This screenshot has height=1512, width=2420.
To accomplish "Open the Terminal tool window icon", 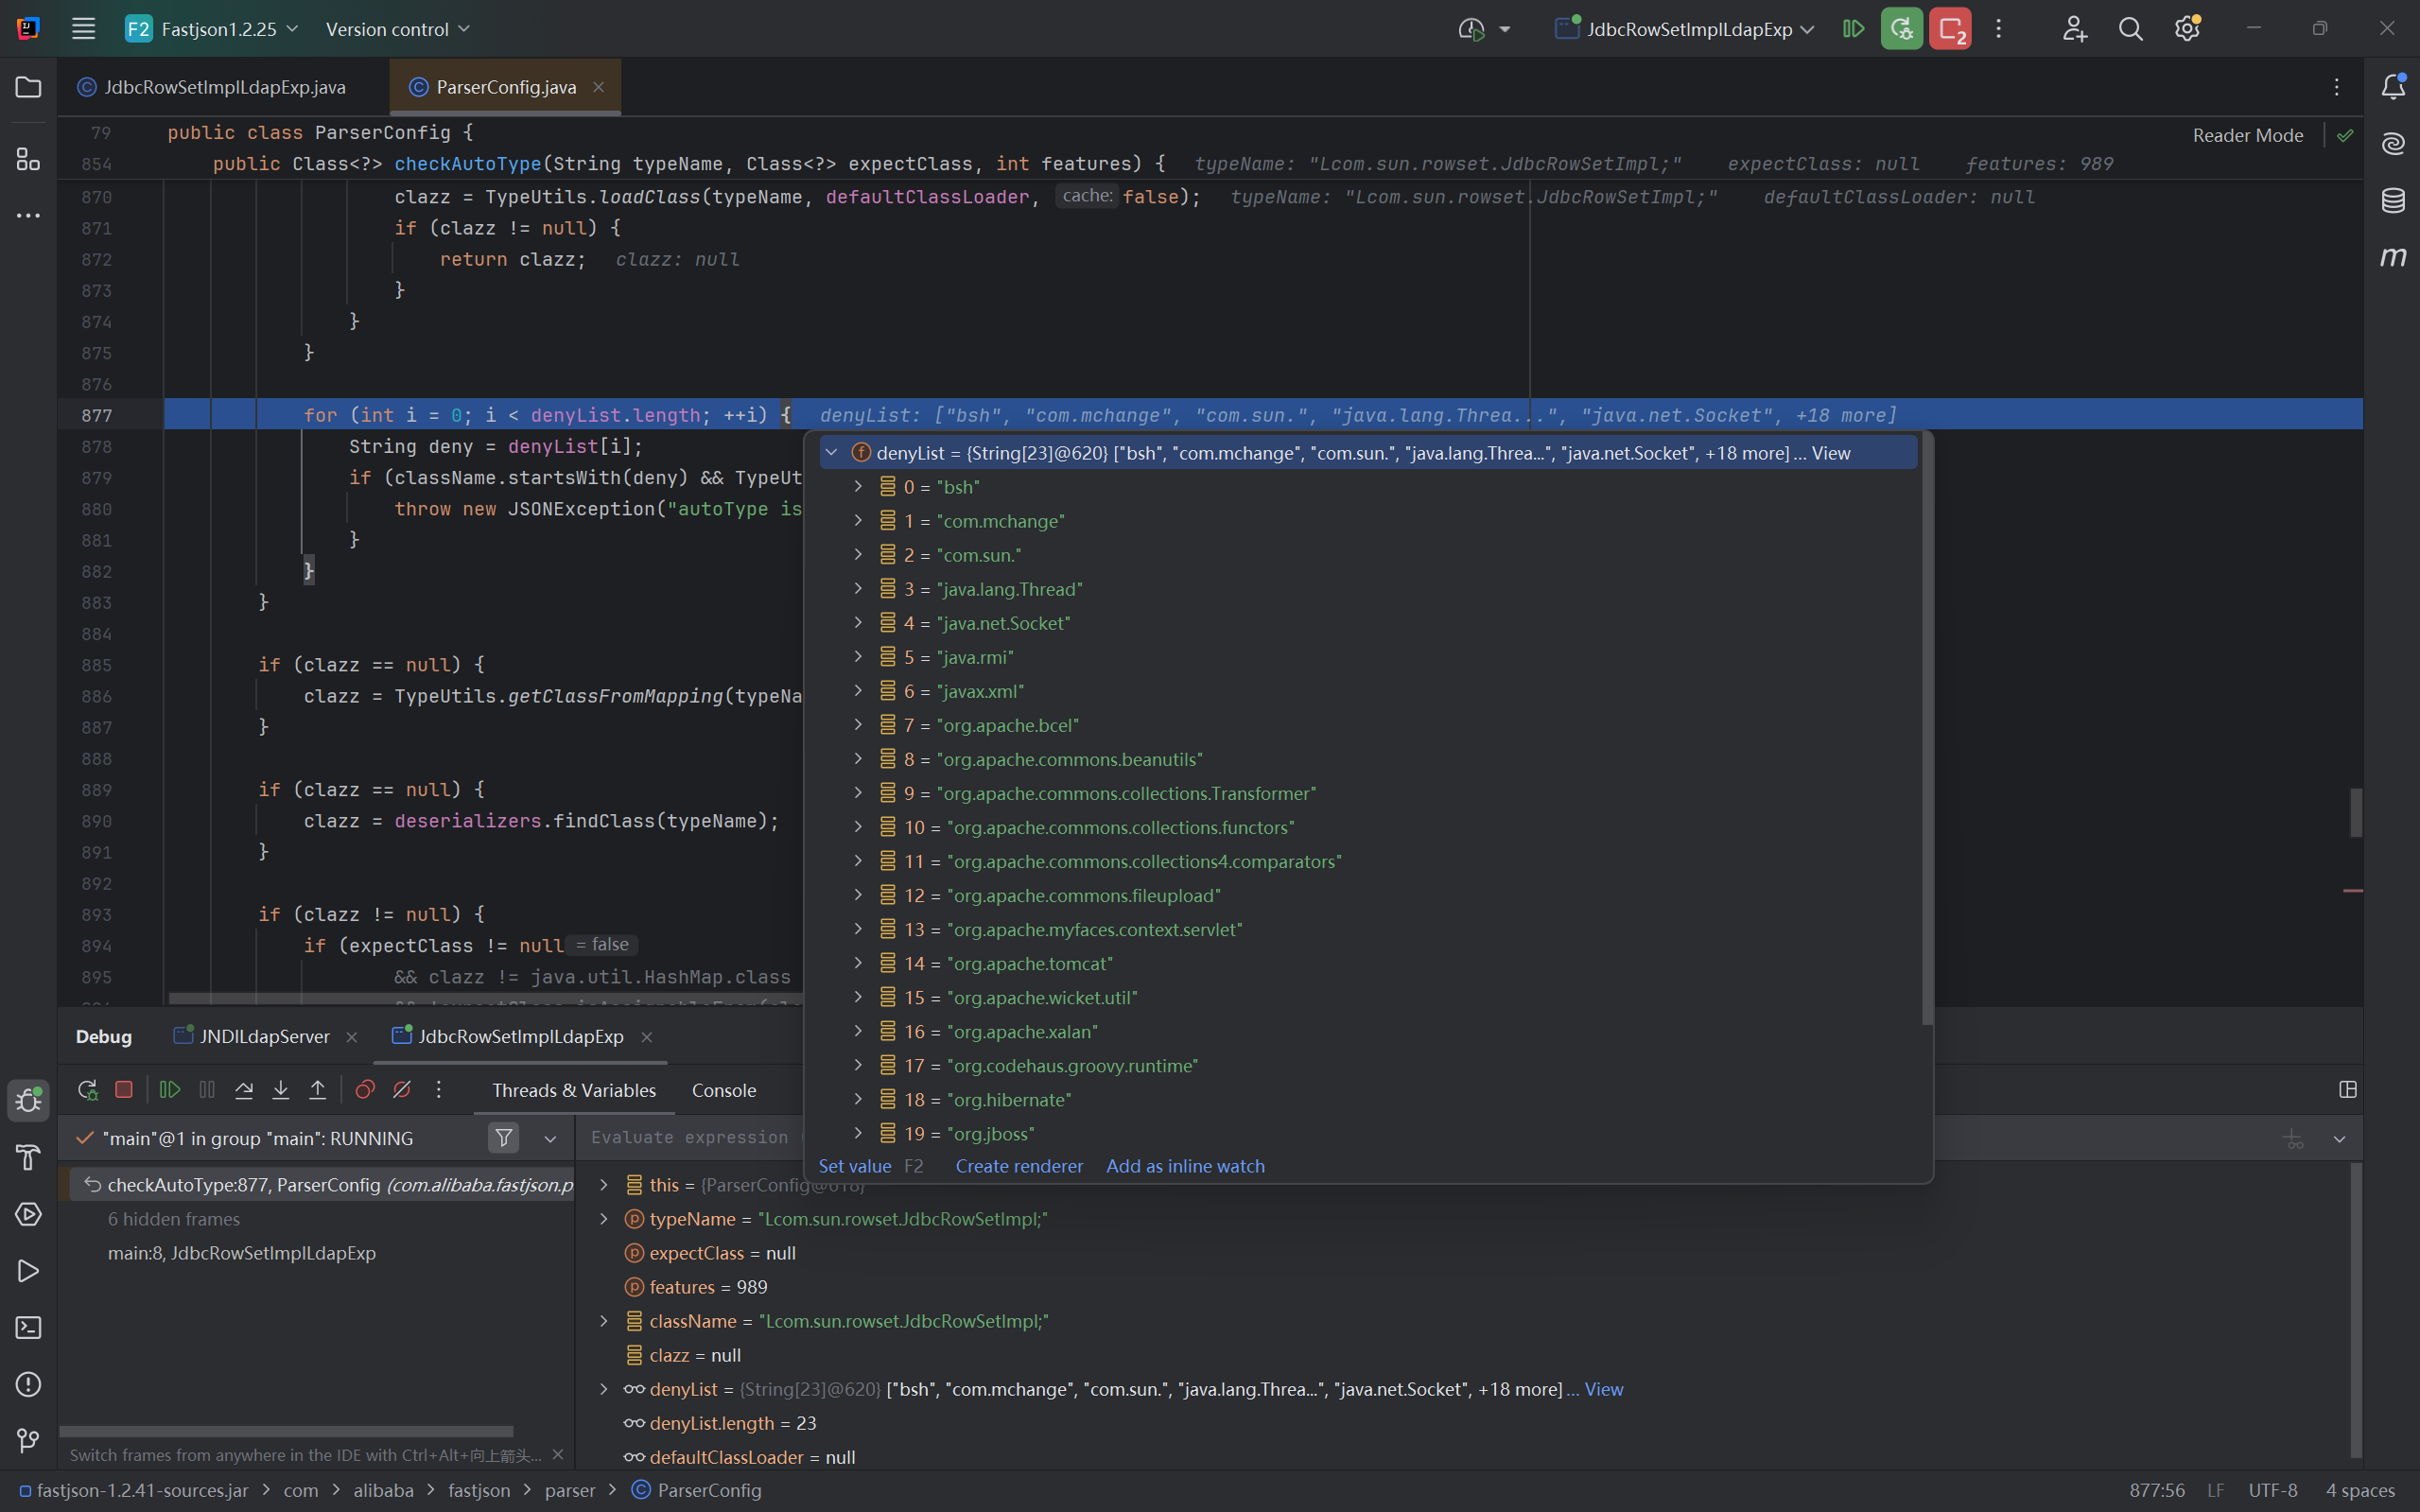I will pyautogui.click(x=28, y=1328).
